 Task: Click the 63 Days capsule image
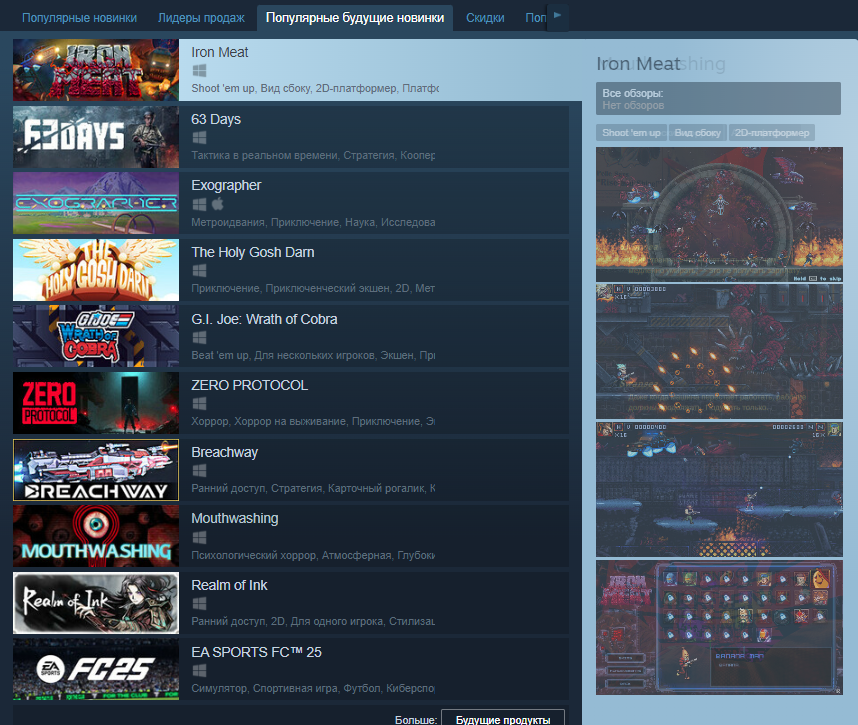coord(96,137)
